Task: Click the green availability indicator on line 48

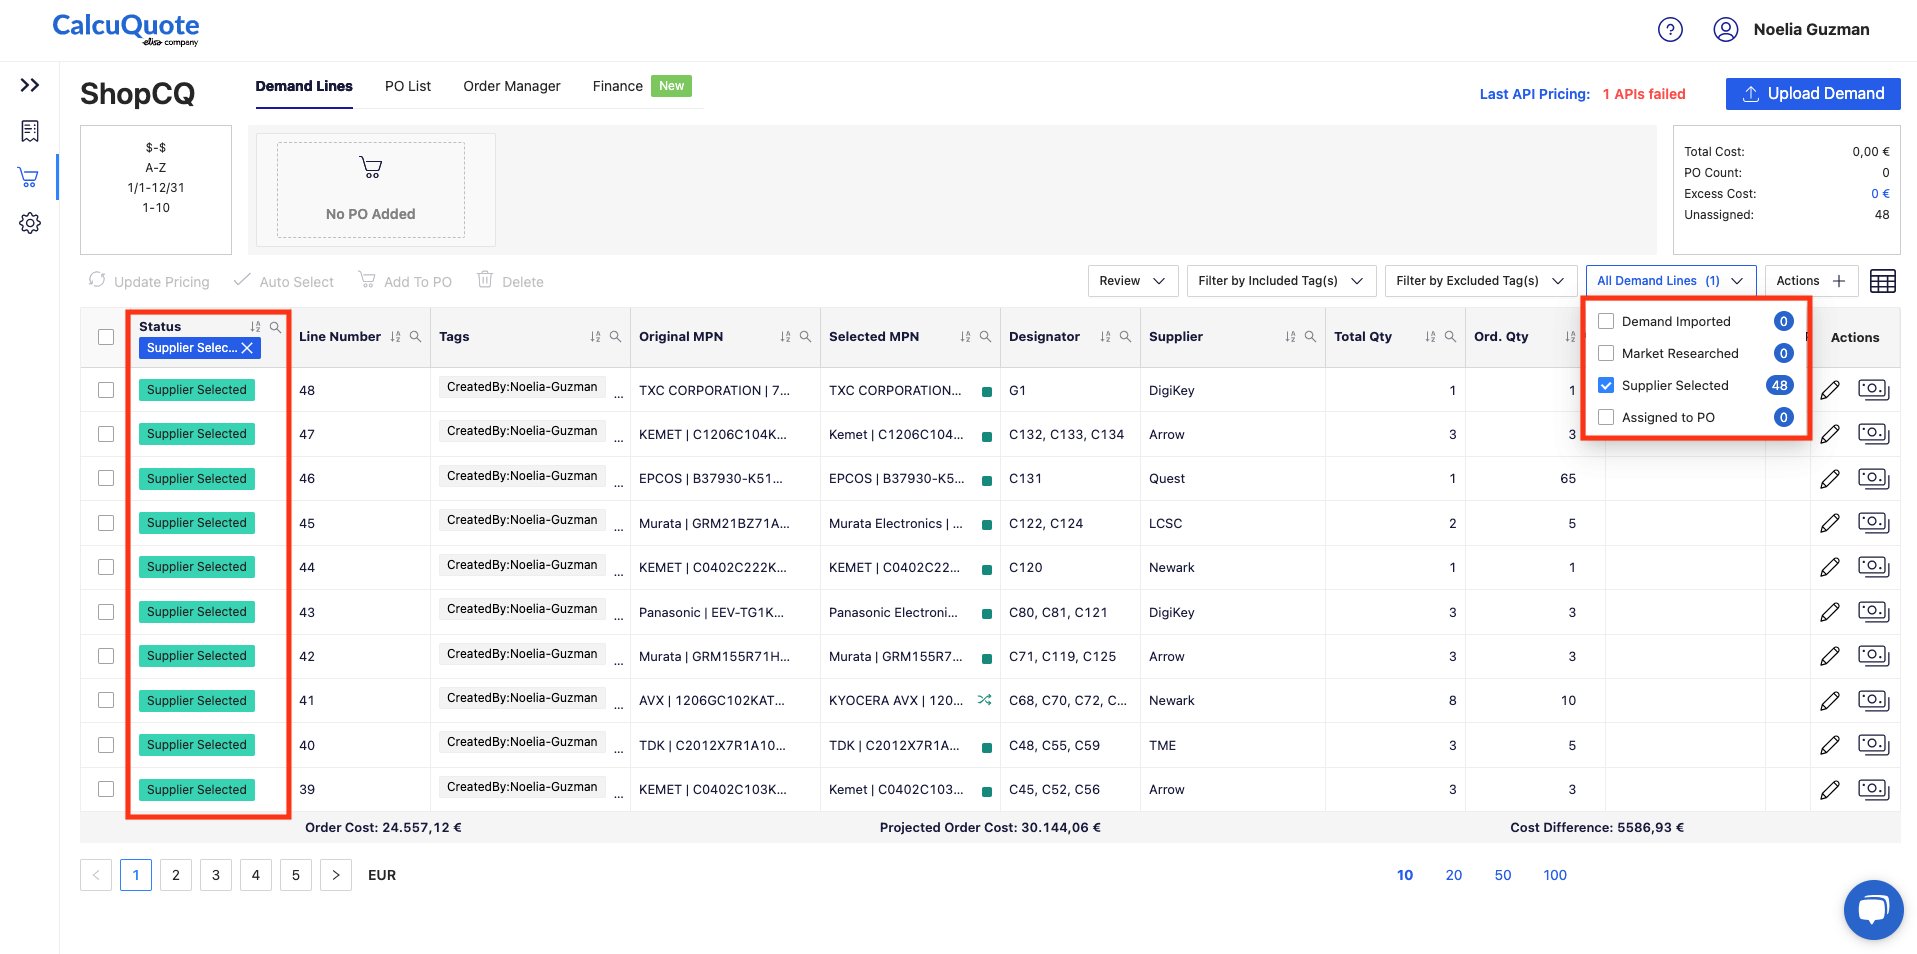Action: click(987, 392)
